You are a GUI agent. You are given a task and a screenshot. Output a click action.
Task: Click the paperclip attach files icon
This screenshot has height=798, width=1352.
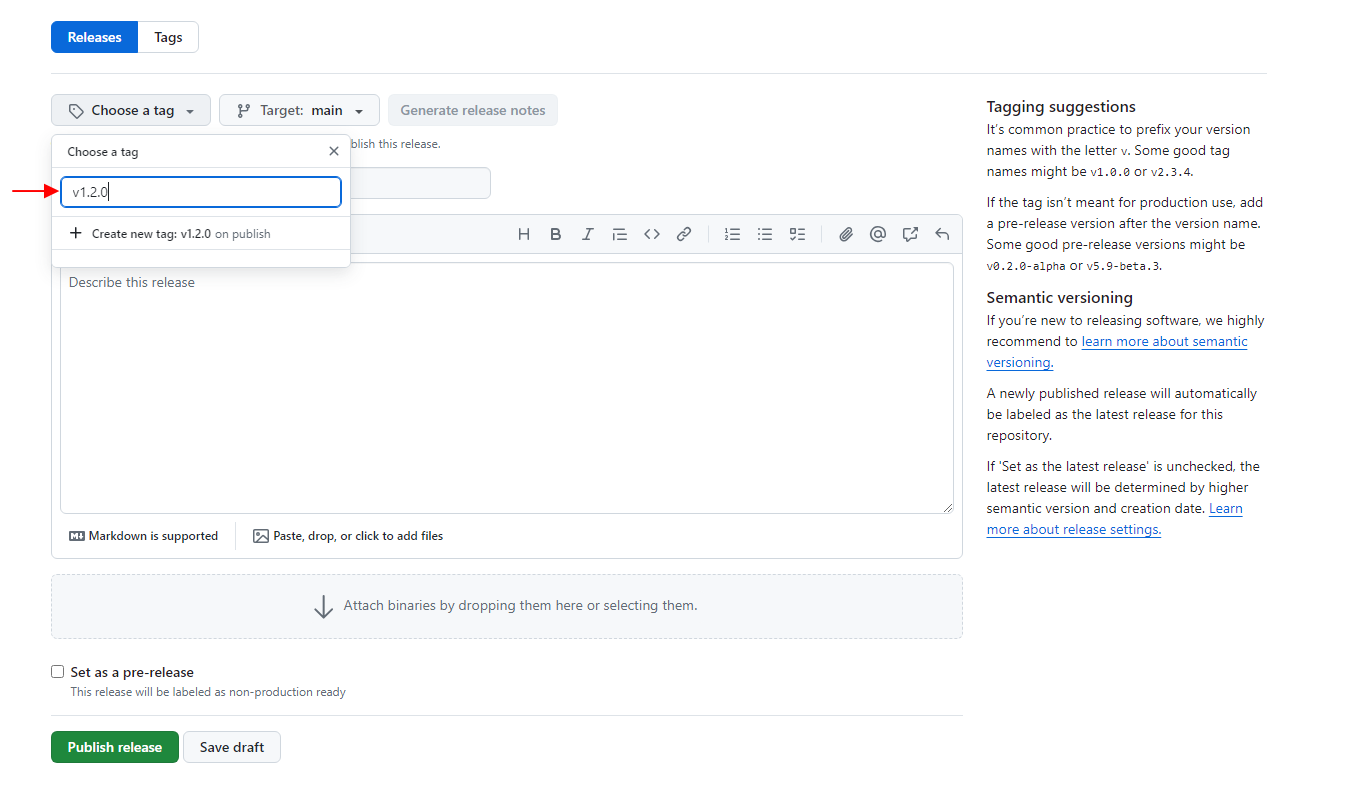pos(845,234)
